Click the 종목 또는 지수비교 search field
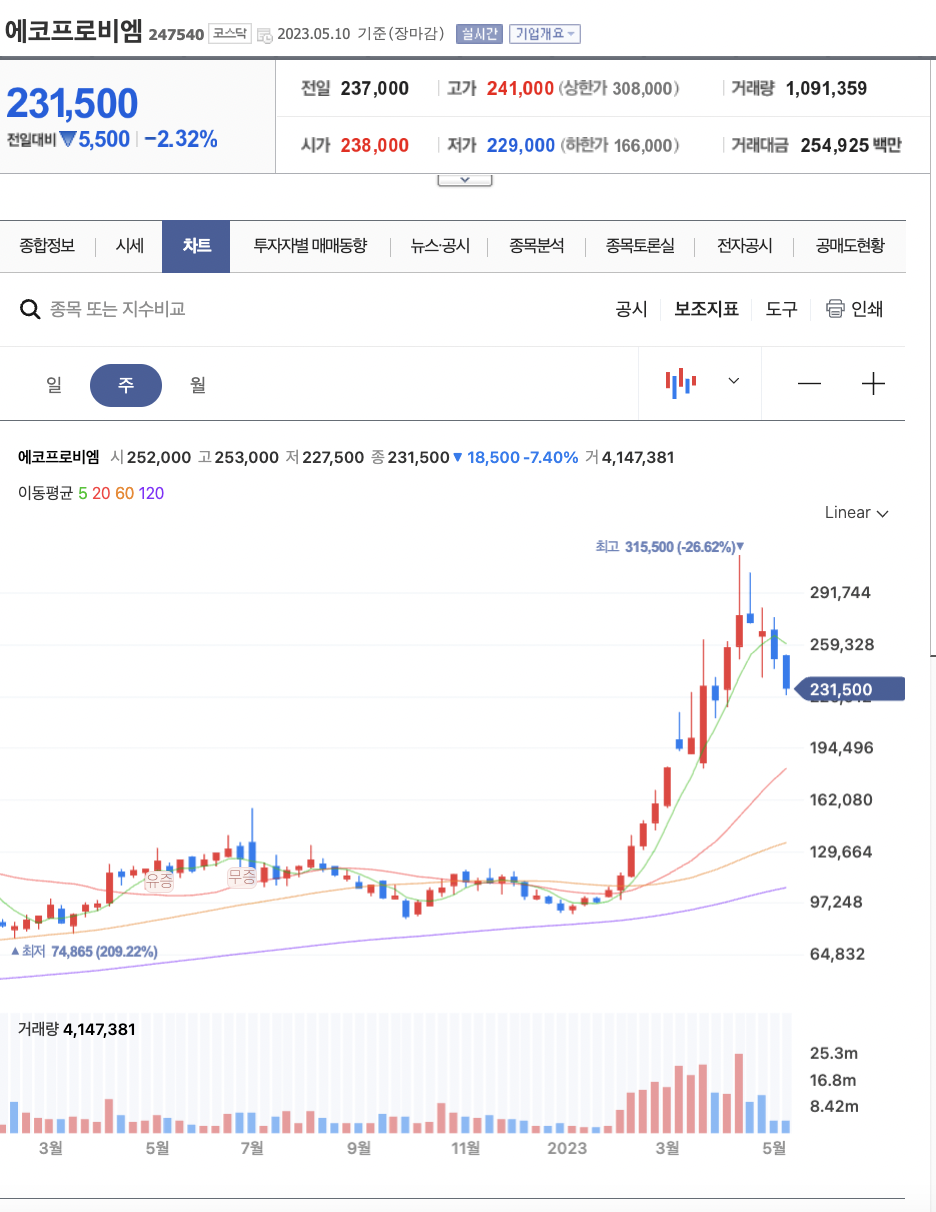936x1212 pixels. coord(118,309)
